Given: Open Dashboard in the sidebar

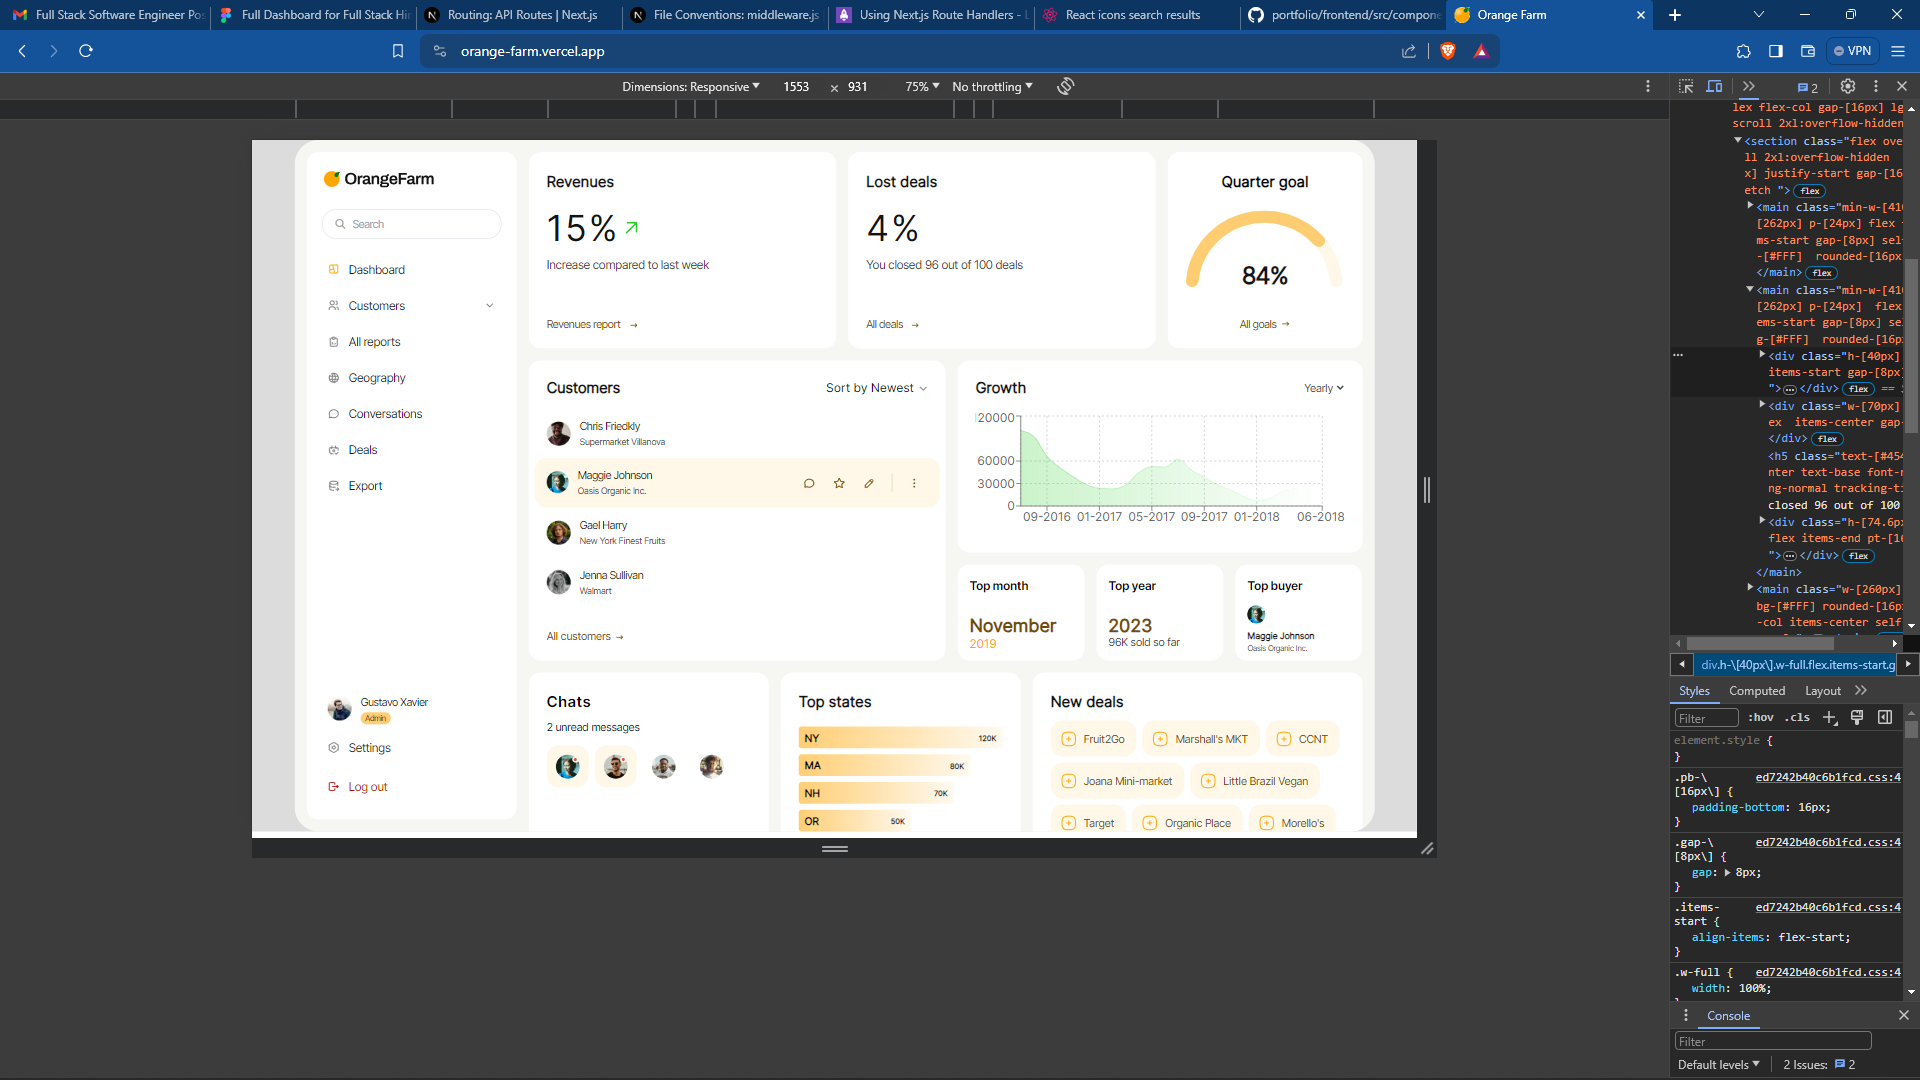Looking at the screenshot, I should tap(376, 270).
